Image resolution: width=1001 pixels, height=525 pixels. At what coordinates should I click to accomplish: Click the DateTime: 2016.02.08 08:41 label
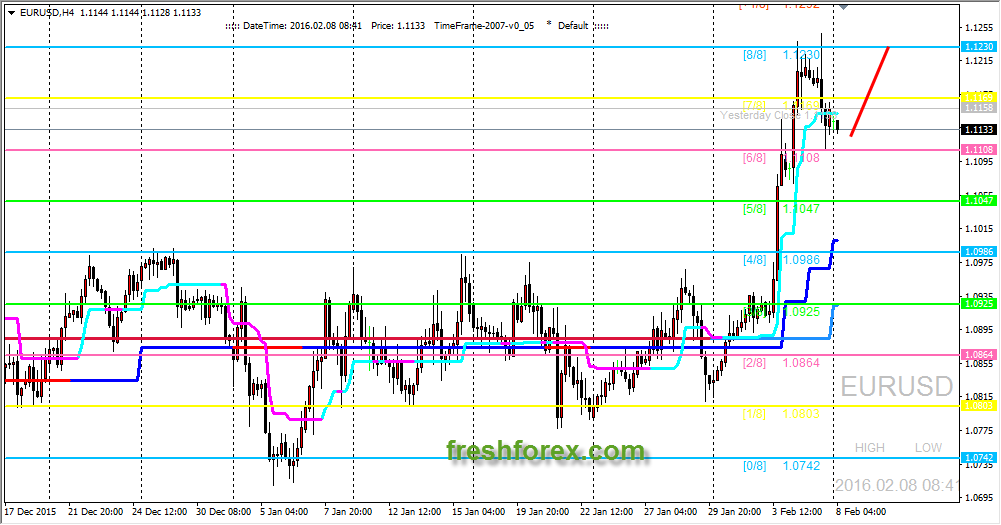[x=303, y=26]
